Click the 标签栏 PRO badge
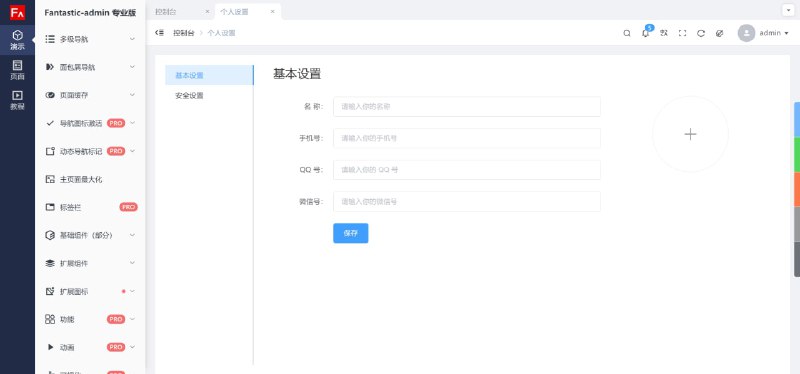This screenshot has height=374, width=800. tap(129, 207)
